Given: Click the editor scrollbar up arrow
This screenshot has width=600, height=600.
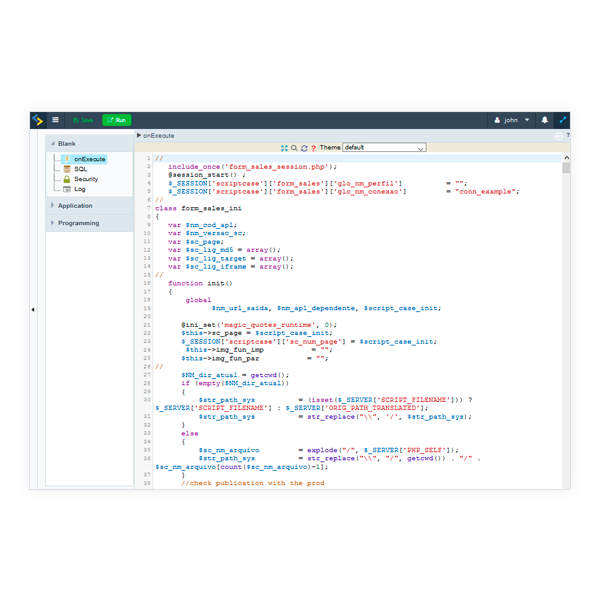Looking at the screenshot, I should coord(566,158).
